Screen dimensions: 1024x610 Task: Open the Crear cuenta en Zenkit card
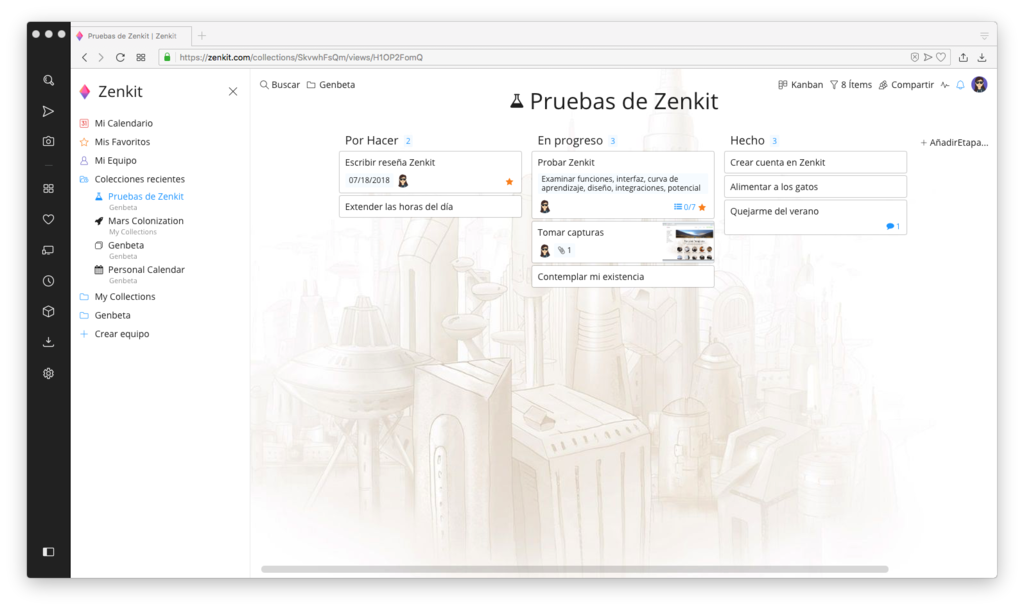[x=815, y=163]
